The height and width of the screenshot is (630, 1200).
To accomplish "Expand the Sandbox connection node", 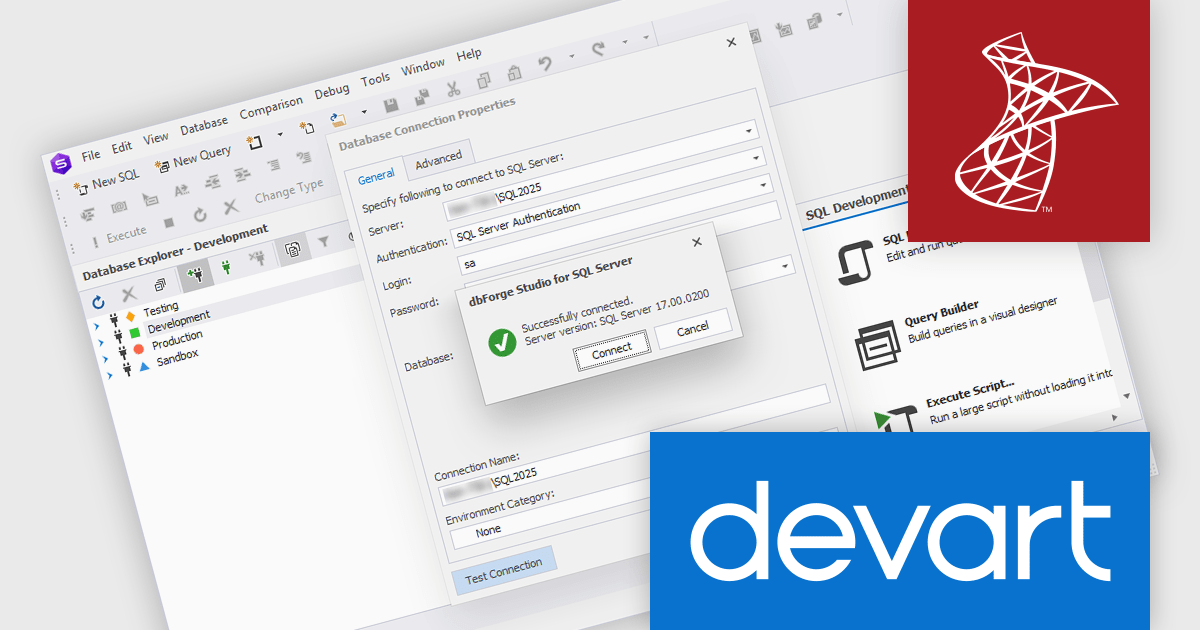I will [x=109, y=373].
